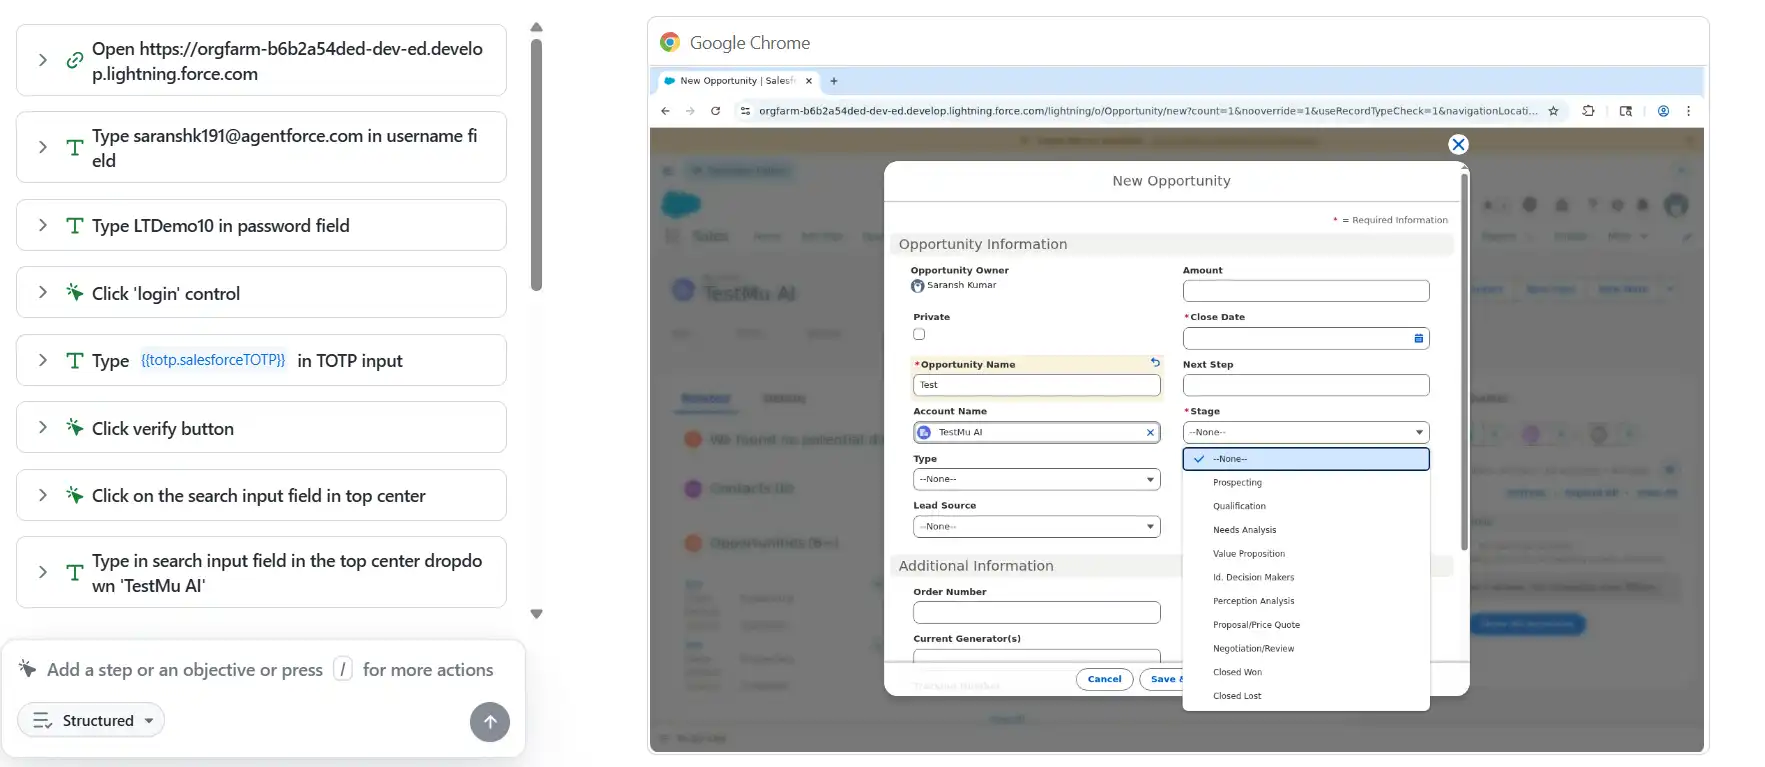The image size is (1765, 767).
Task: Select Negotiation/Review stage option
Action: (x=1306, y=648)
